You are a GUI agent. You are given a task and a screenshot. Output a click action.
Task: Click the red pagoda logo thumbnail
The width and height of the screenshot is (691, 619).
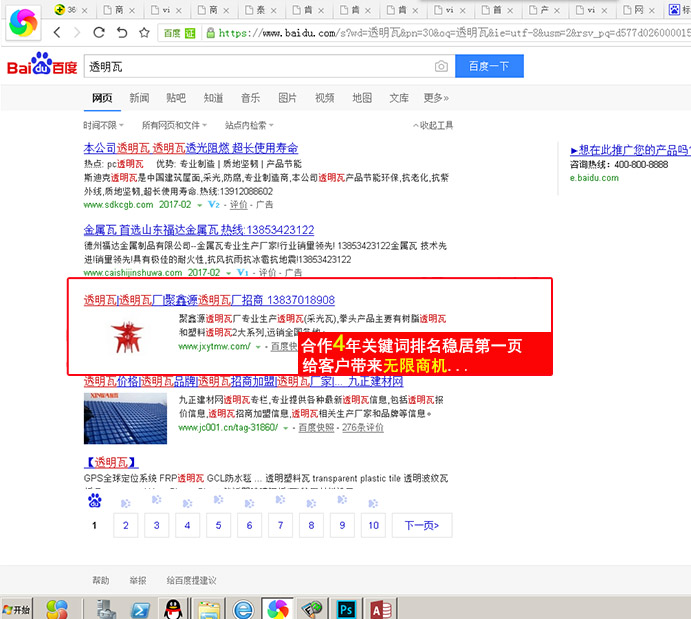coord(127,337)
